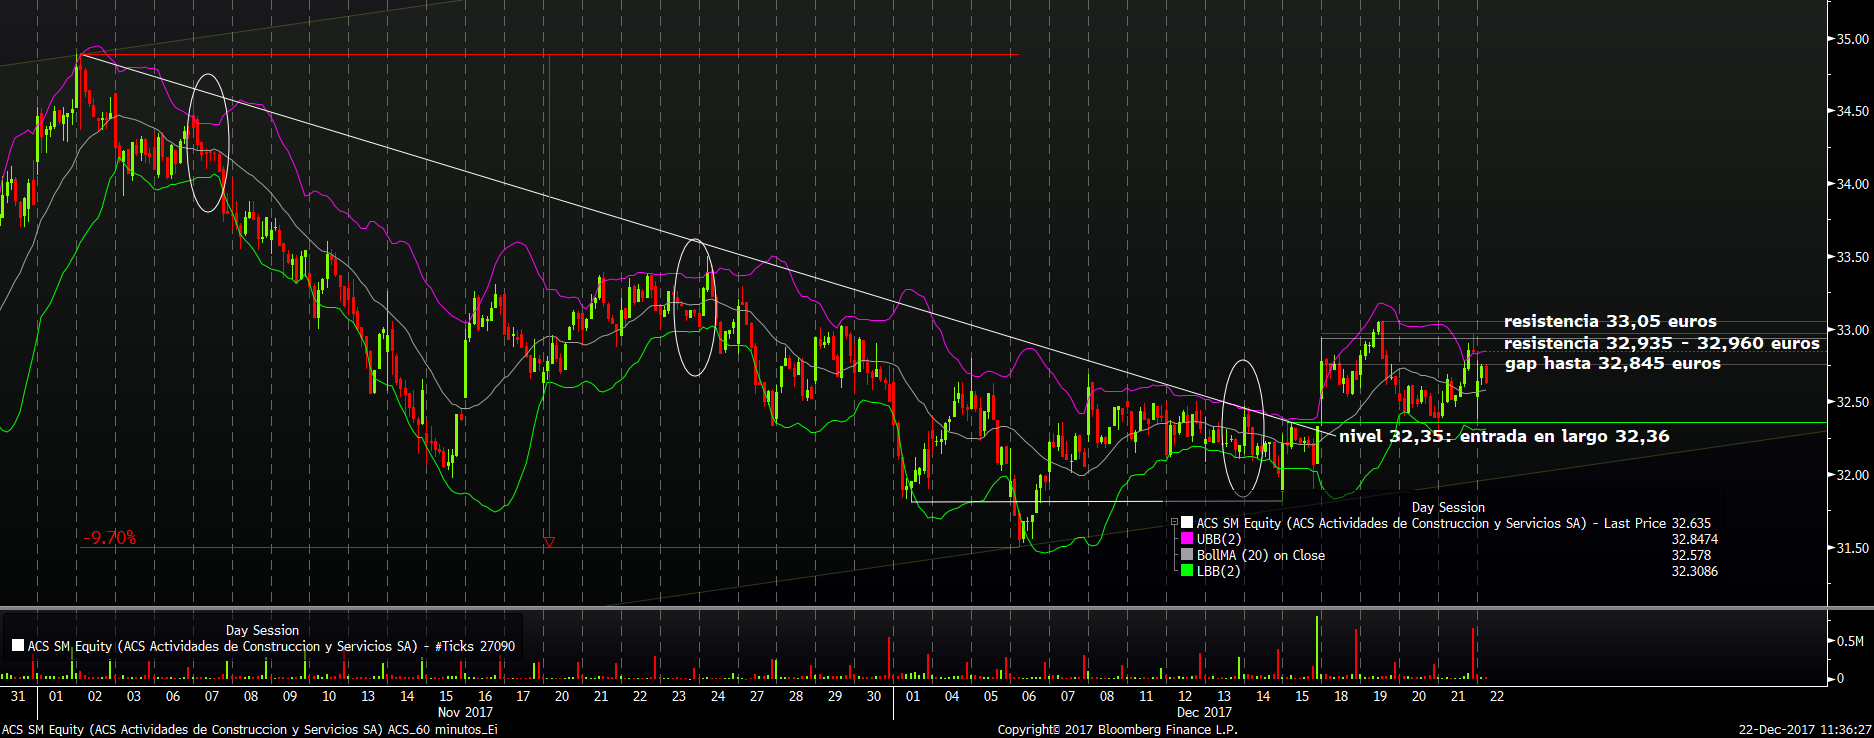Select the "gap hasta 32,845 euros" label

[1612, 364]
